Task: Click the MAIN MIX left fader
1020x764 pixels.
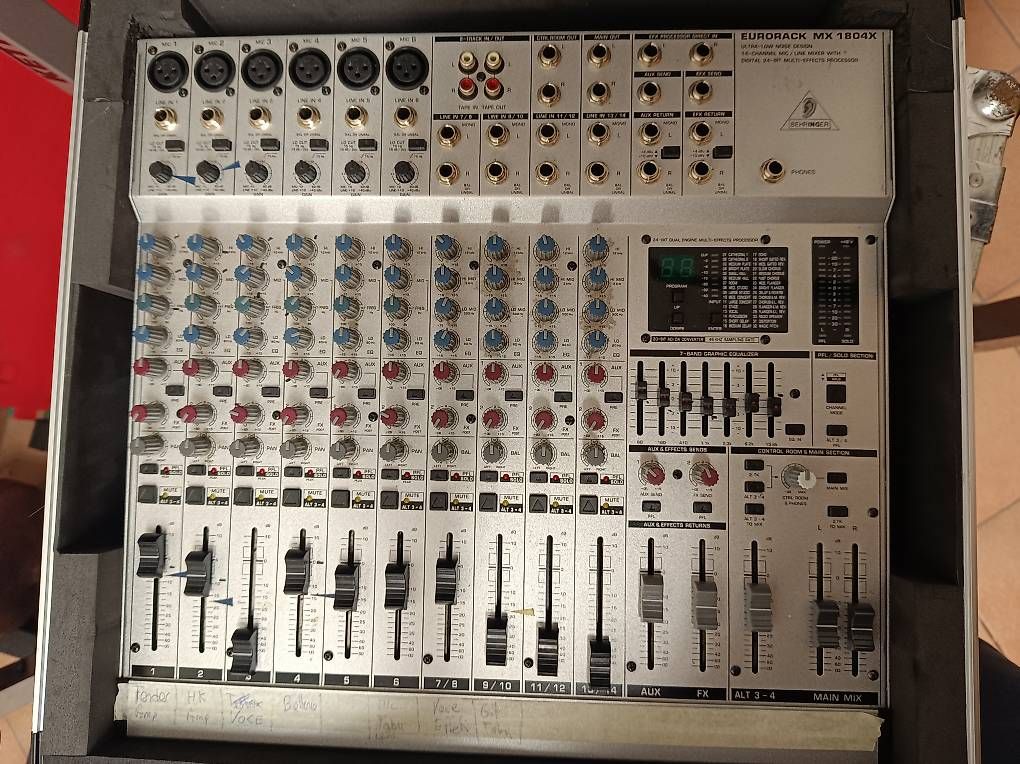Action: tap(827, 624)
